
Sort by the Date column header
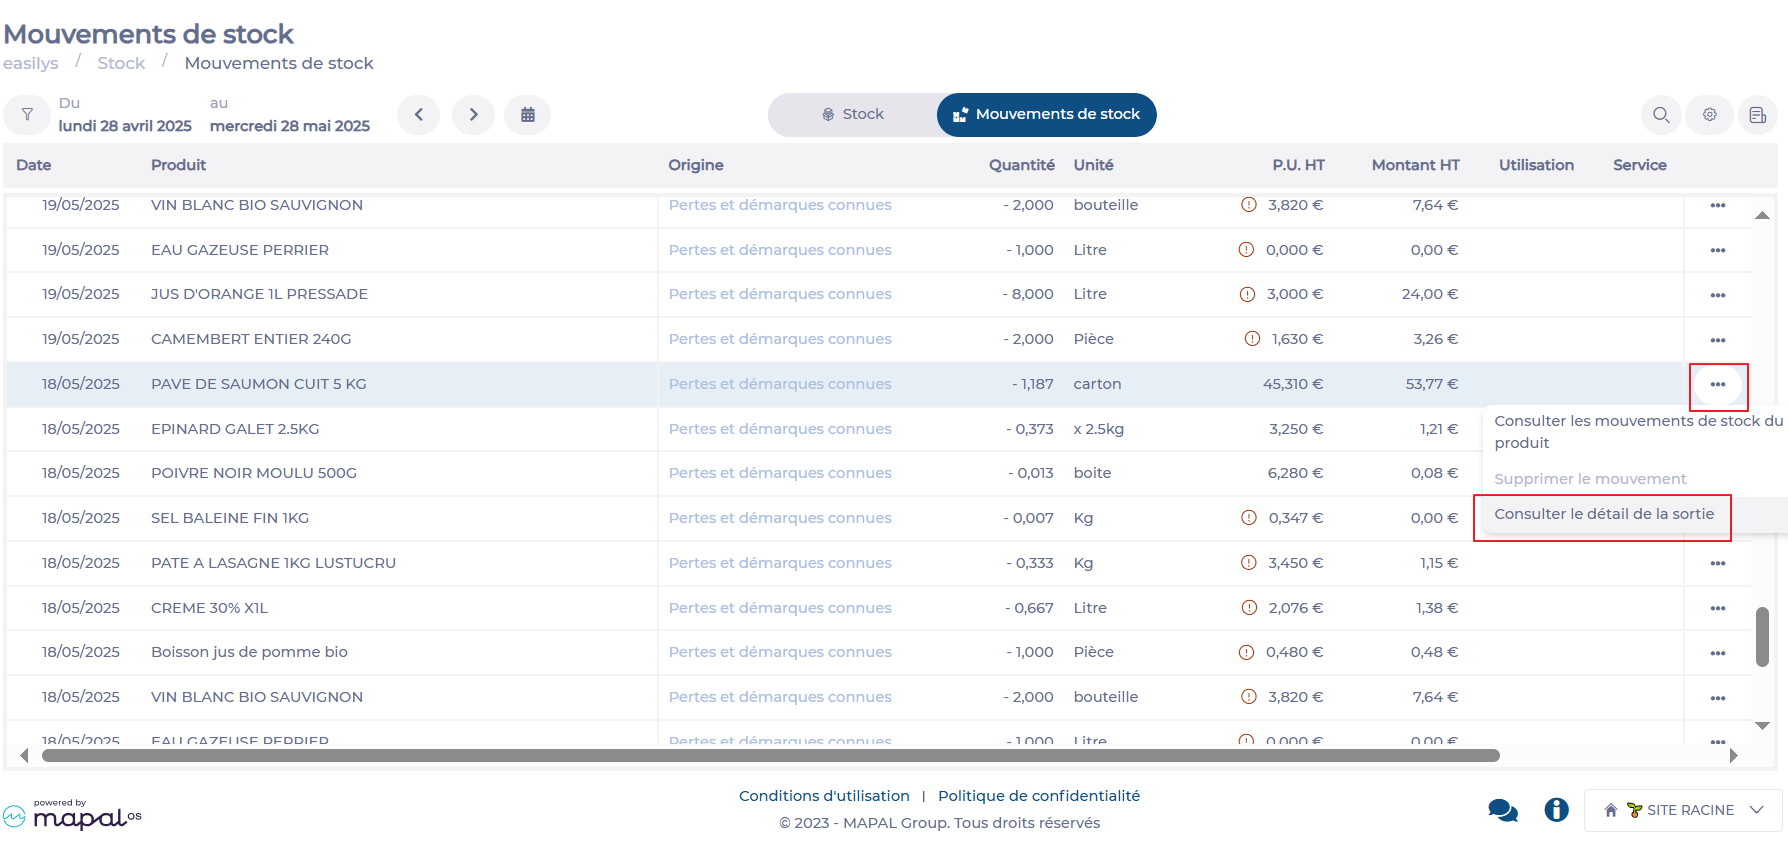(34, 165)
